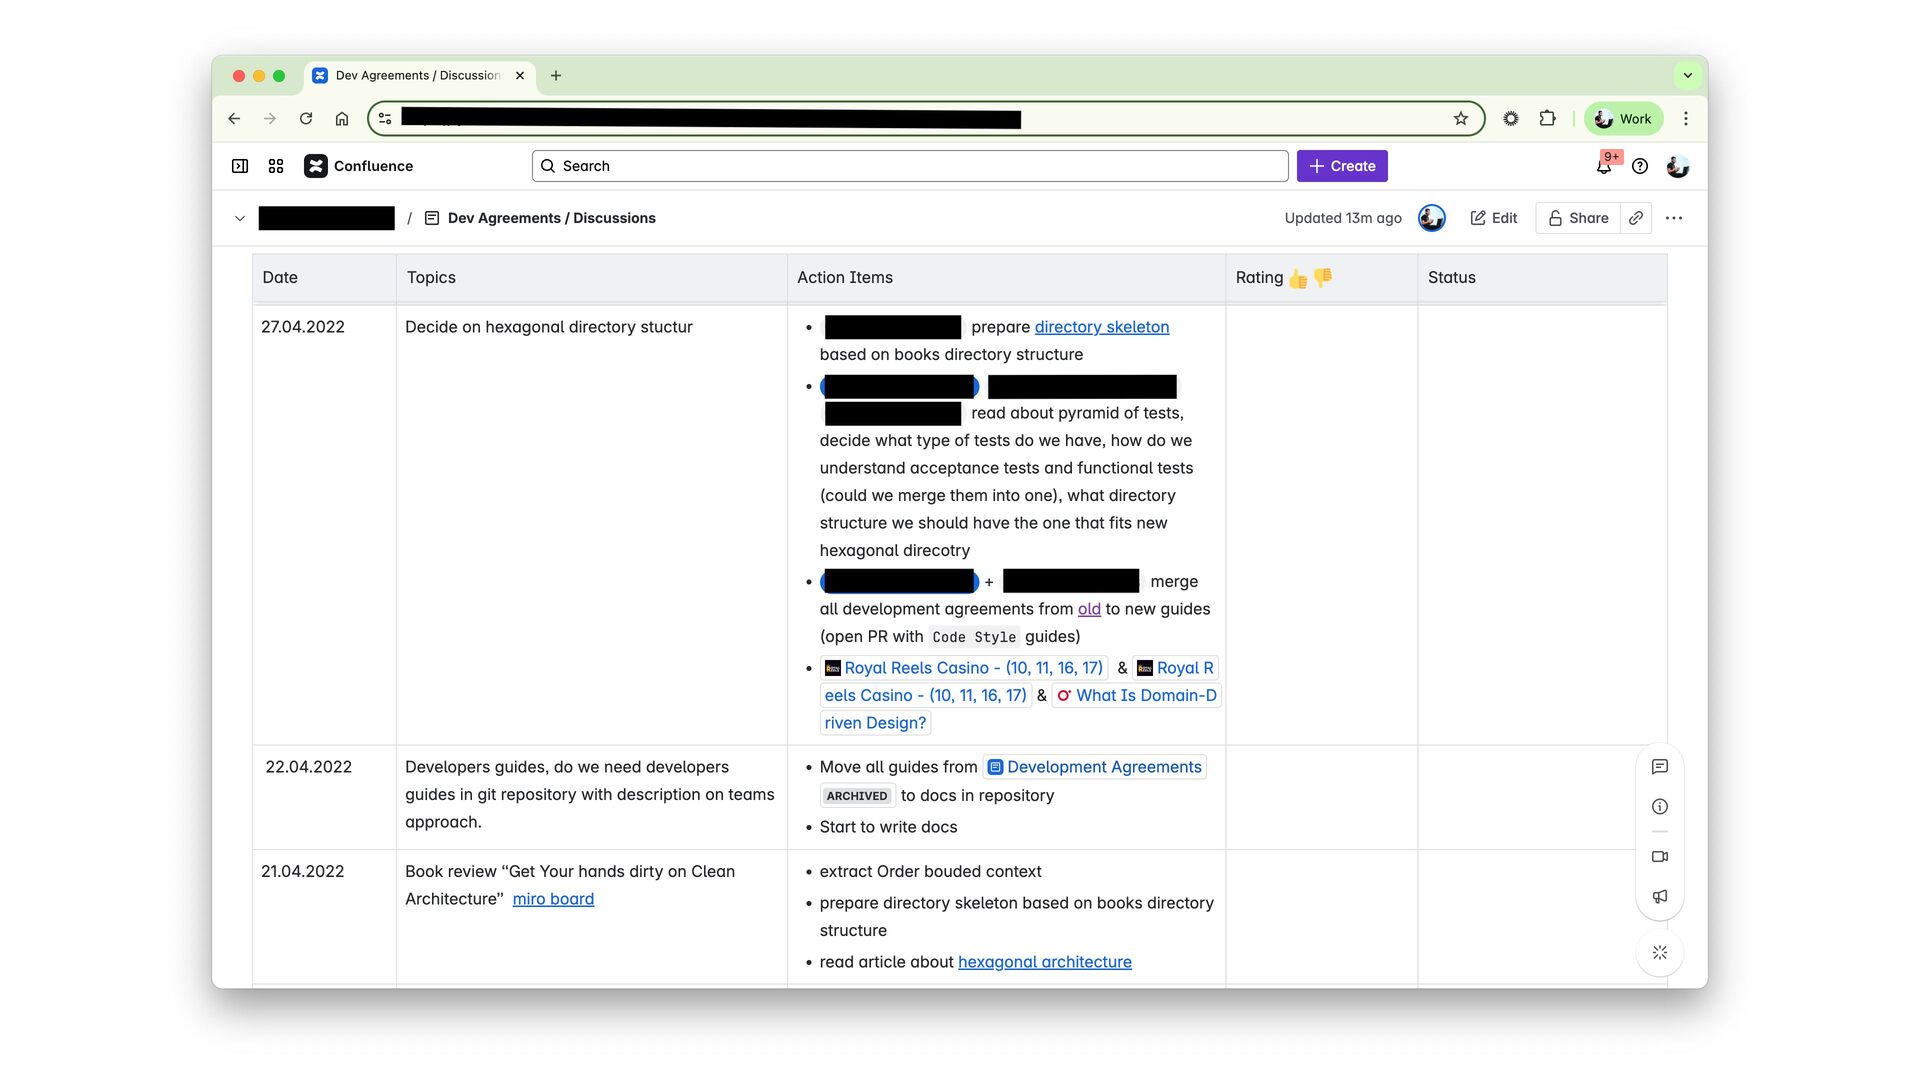Collapse the breadcrumb chevron expander
The width and height of the screenshot is (1920, 1080).
[240, 218]
